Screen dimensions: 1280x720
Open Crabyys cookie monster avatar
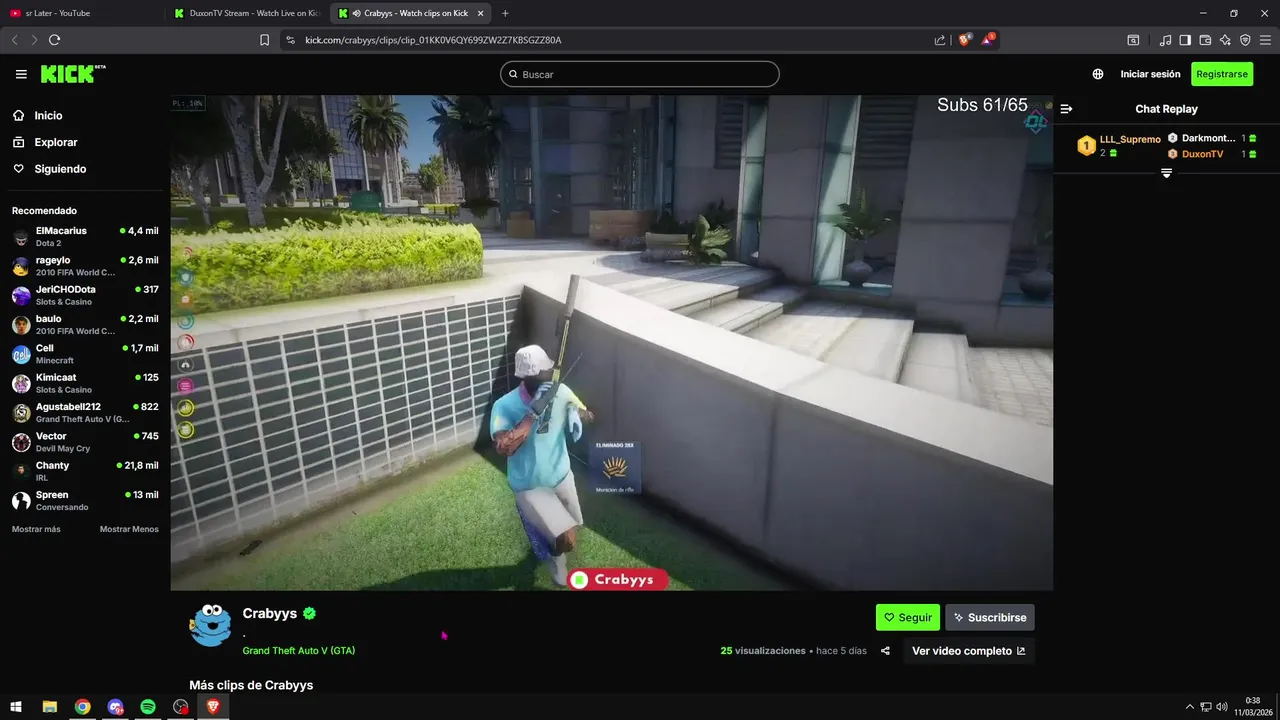(x=210, y=624)
